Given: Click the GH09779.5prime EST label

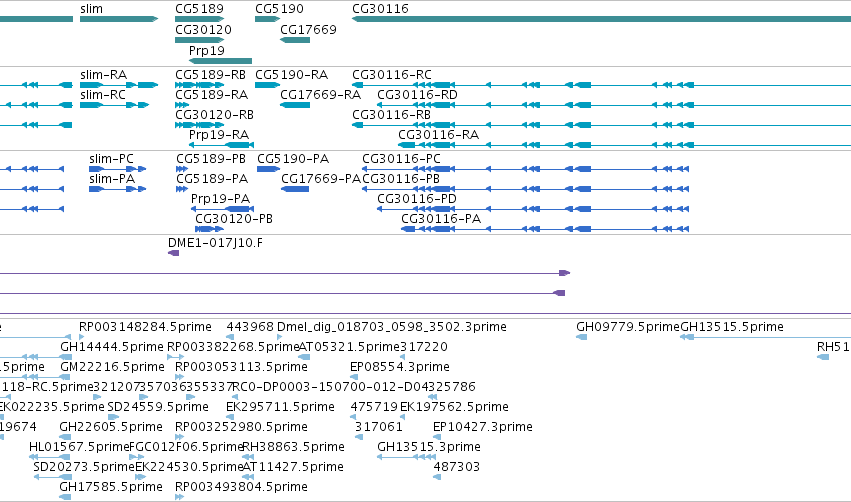Looking at the screenshot, I should point(628,327).
